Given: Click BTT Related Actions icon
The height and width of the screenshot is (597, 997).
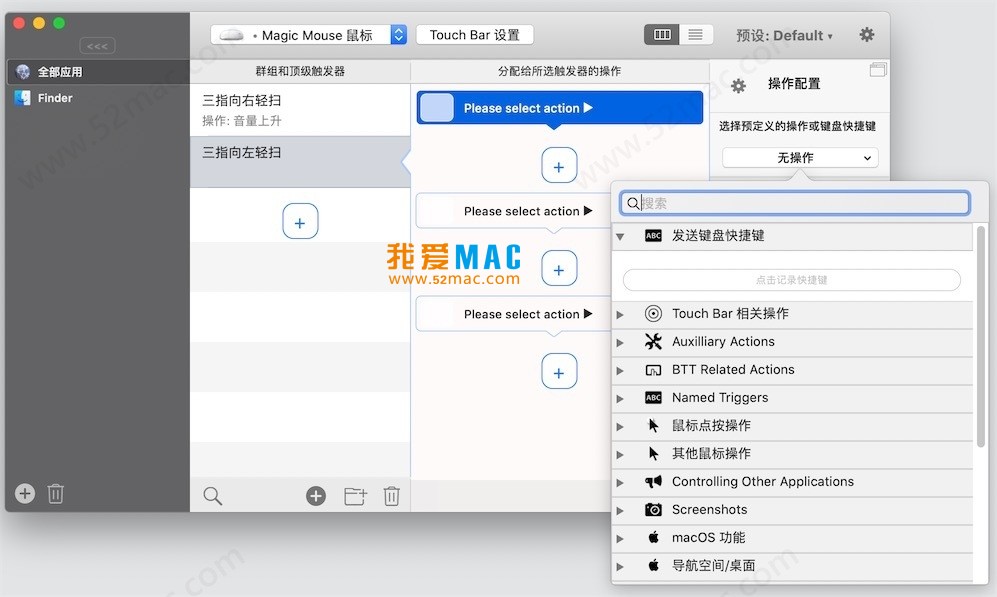Looking at the screenshot, I should tap(653, 370).
